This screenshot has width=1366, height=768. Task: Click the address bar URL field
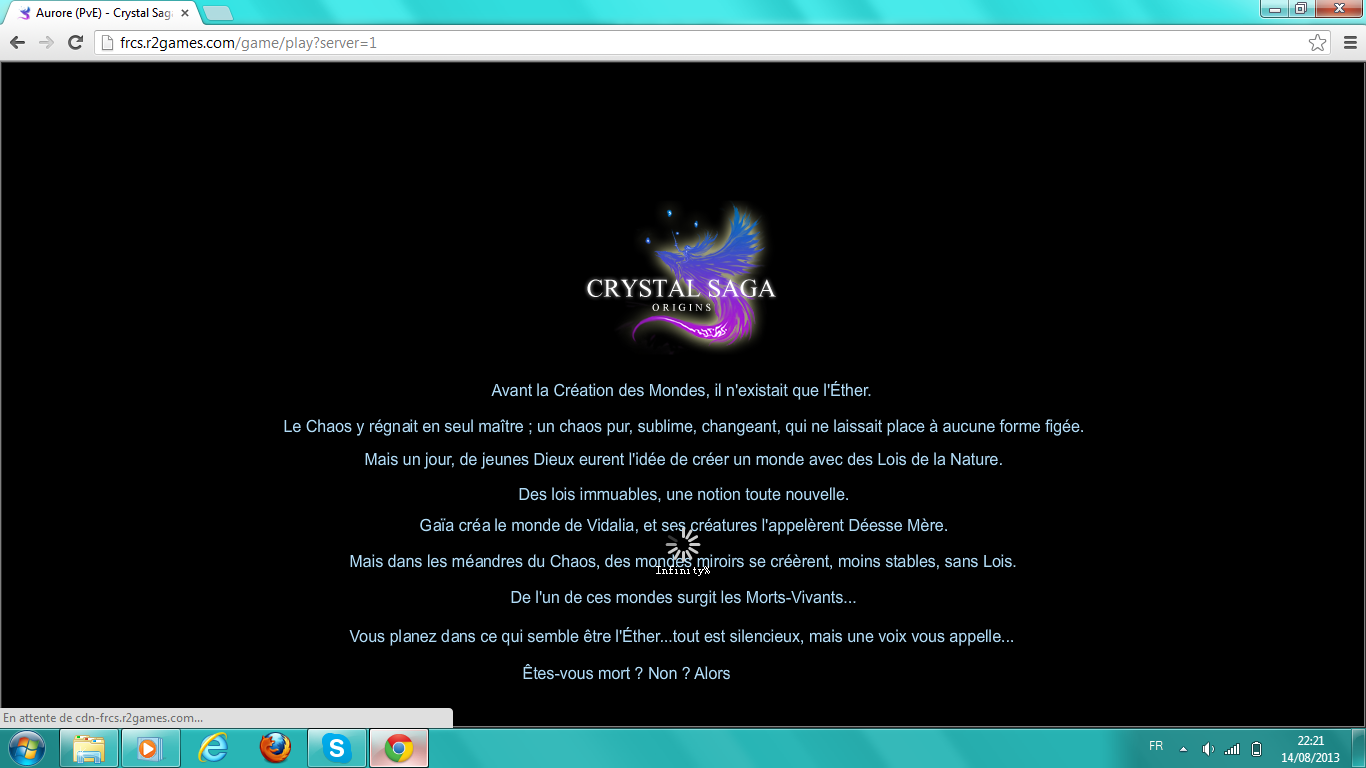(x=700, y=42)
